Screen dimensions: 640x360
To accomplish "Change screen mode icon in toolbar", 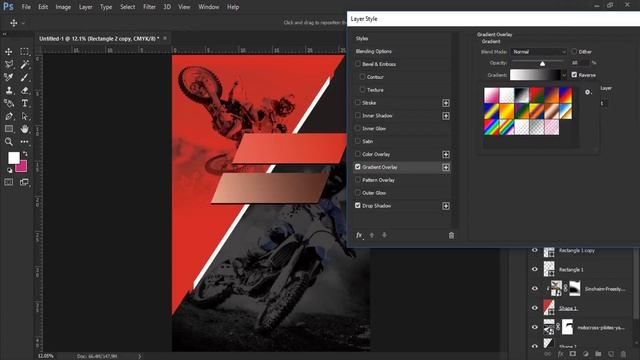I will tap(24, 182).
